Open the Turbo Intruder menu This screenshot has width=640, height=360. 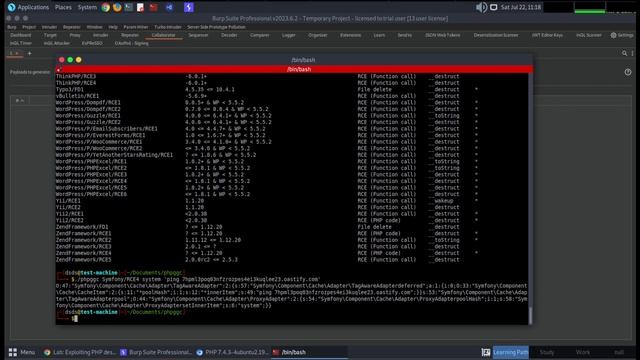coord(168,27)
